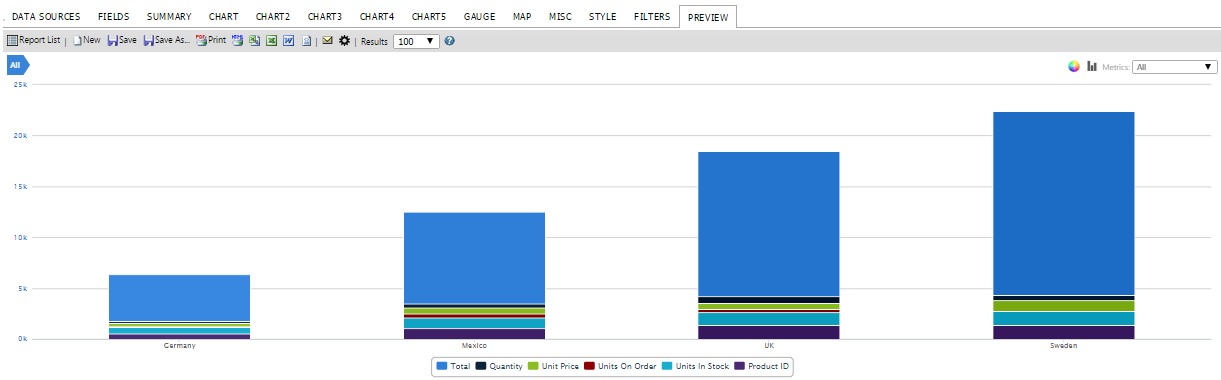Click the Germany Total bar segment
This screenshot has width=1221, height=380.
(x=179, y=298)
